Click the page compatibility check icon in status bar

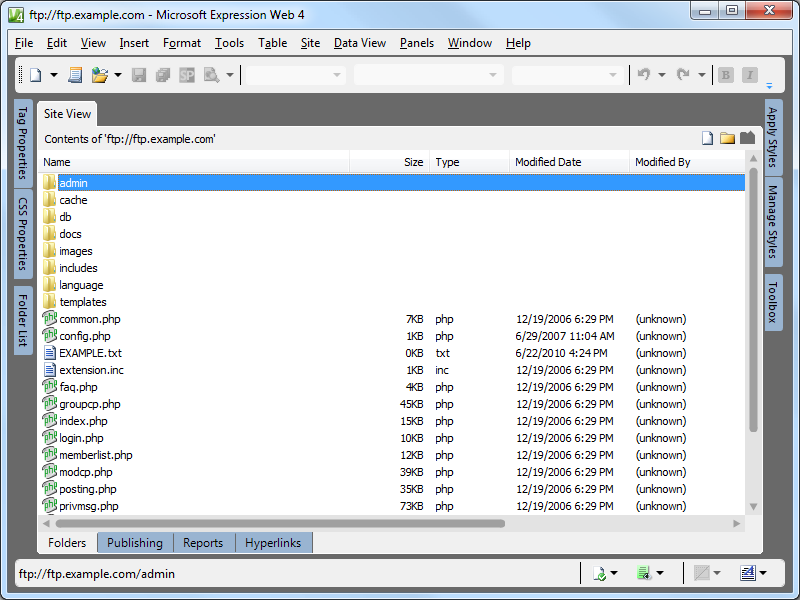(x=599, y=573)
